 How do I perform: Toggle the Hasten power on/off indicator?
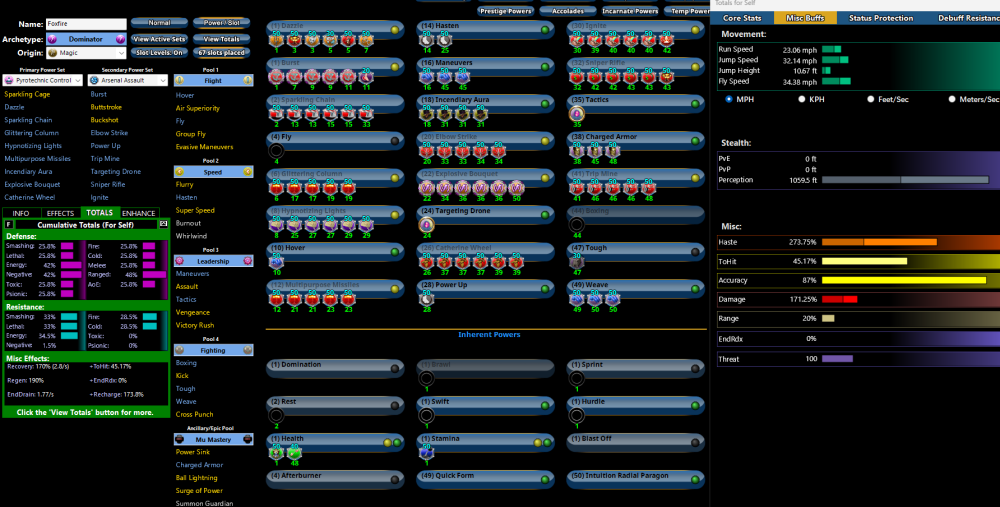[544, 29]
